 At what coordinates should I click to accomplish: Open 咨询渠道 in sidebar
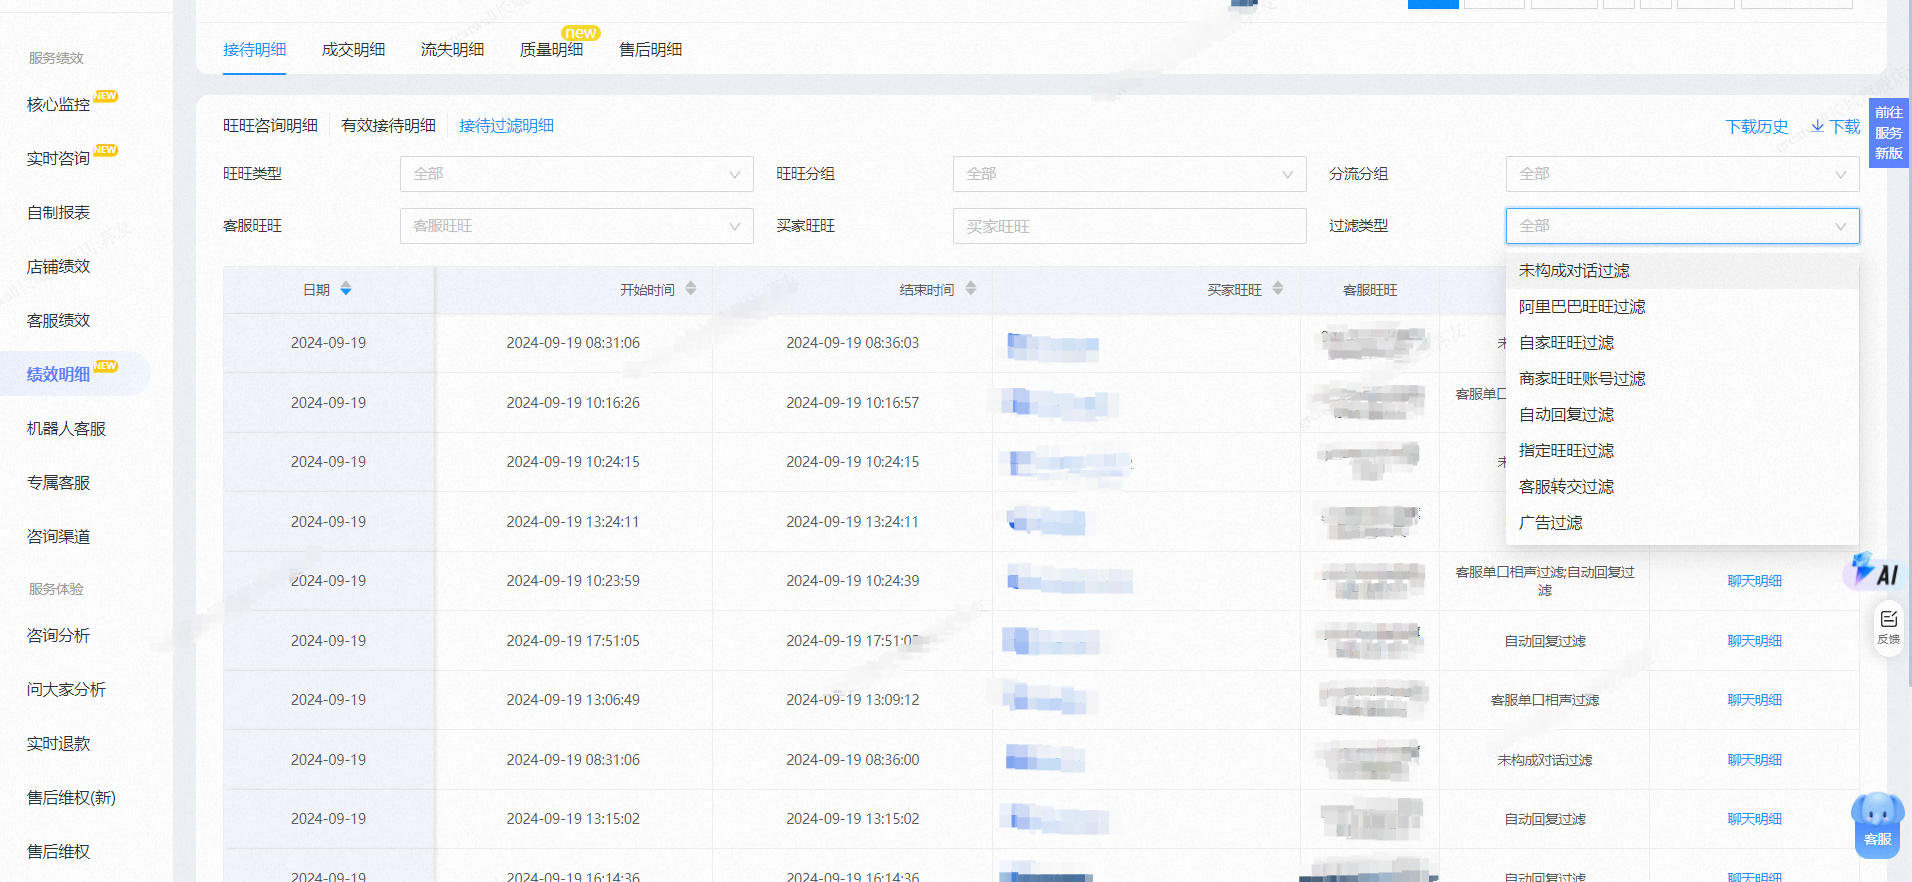[58, 537]
